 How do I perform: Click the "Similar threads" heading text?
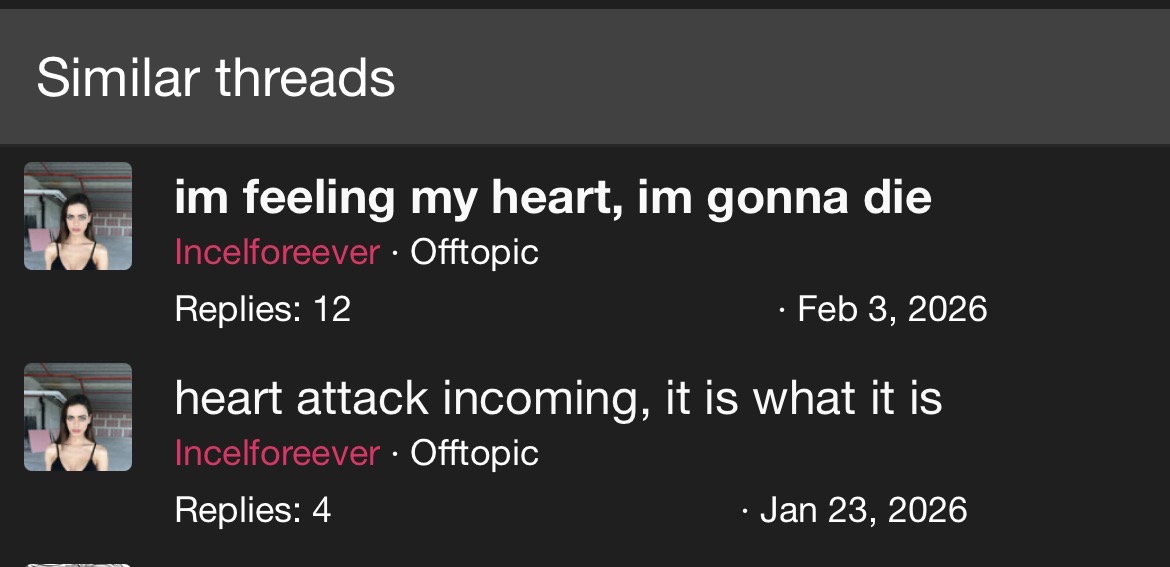(x=216, y=78)
